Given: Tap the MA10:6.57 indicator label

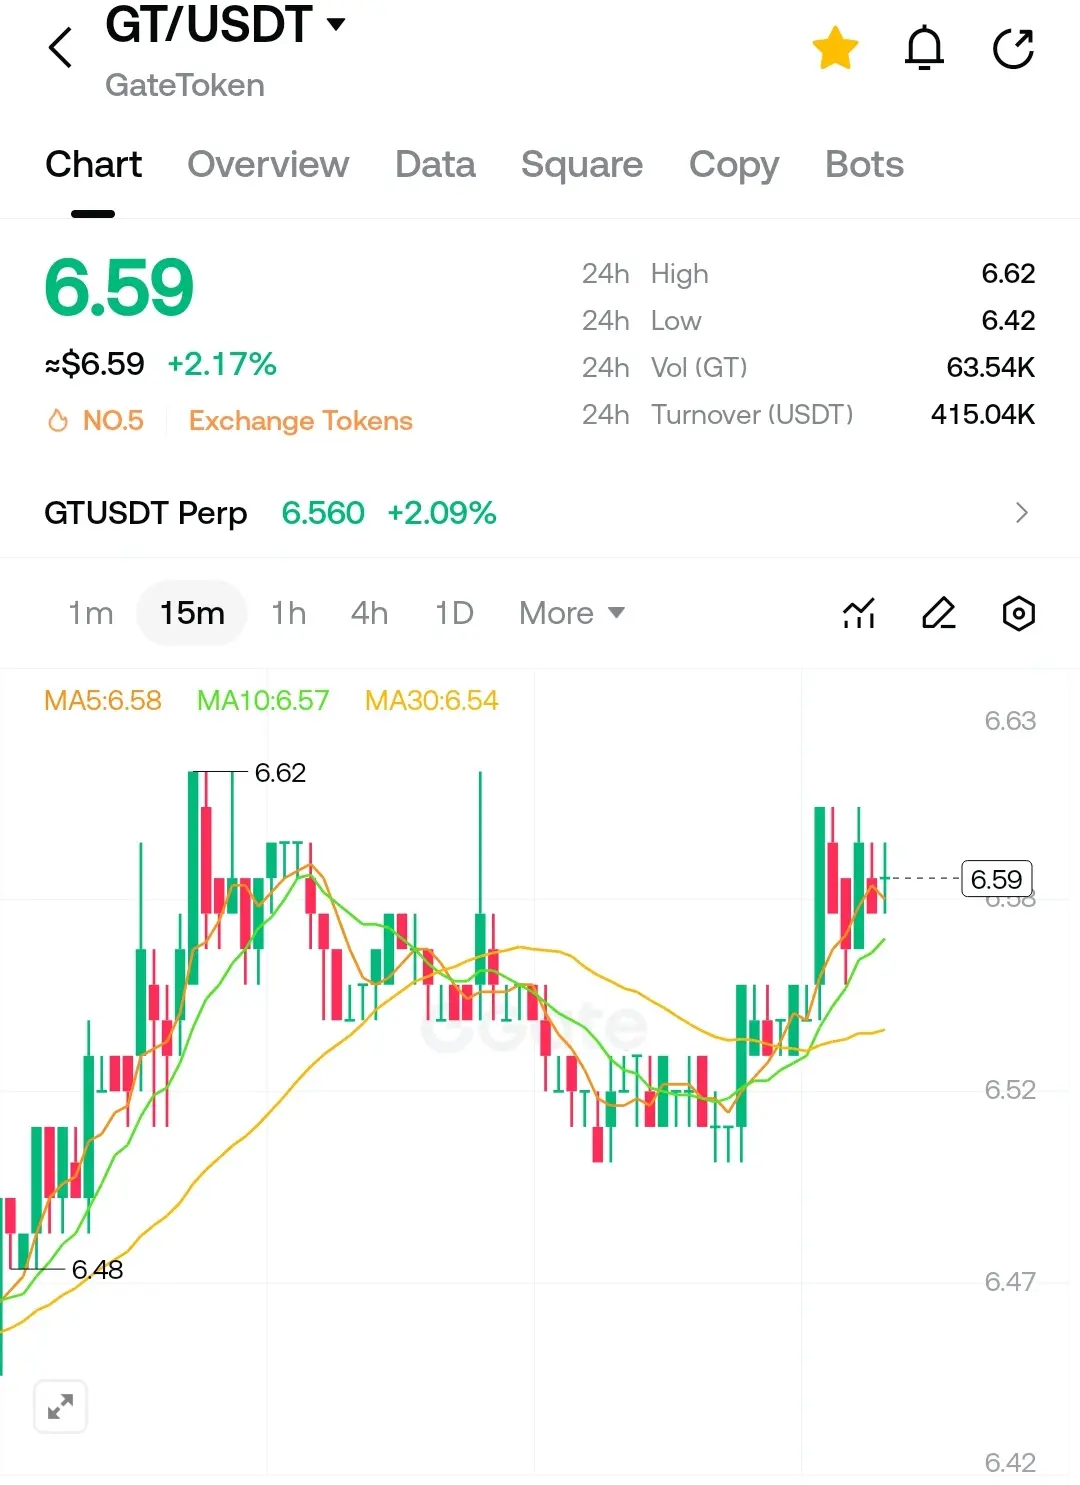Looking at the screenshot, I should click(263, 700).
